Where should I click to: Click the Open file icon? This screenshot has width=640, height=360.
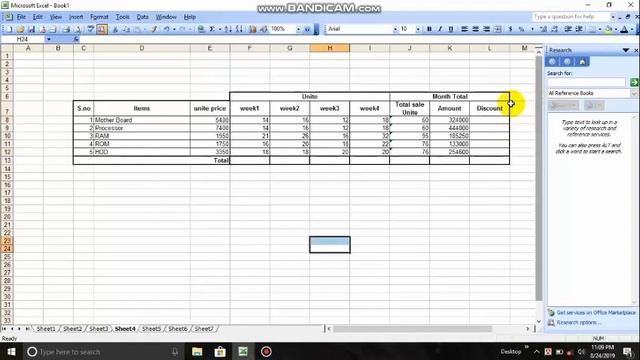click(20, 29)
